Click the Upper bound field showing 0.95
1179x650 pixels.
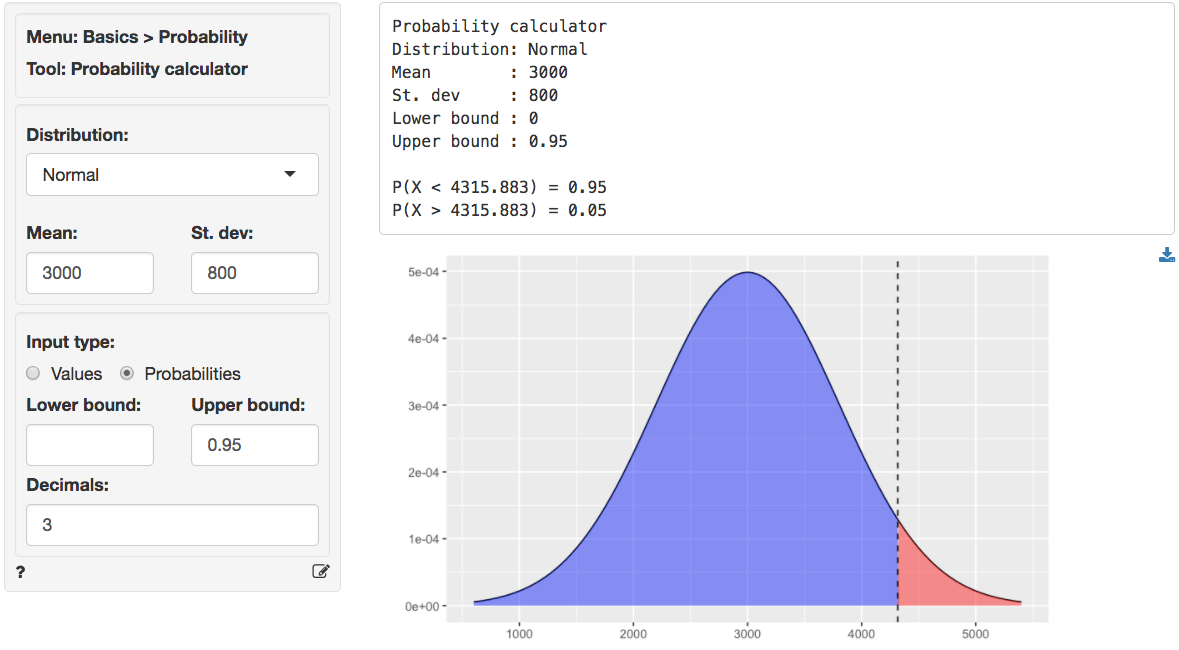click(254, 445)
